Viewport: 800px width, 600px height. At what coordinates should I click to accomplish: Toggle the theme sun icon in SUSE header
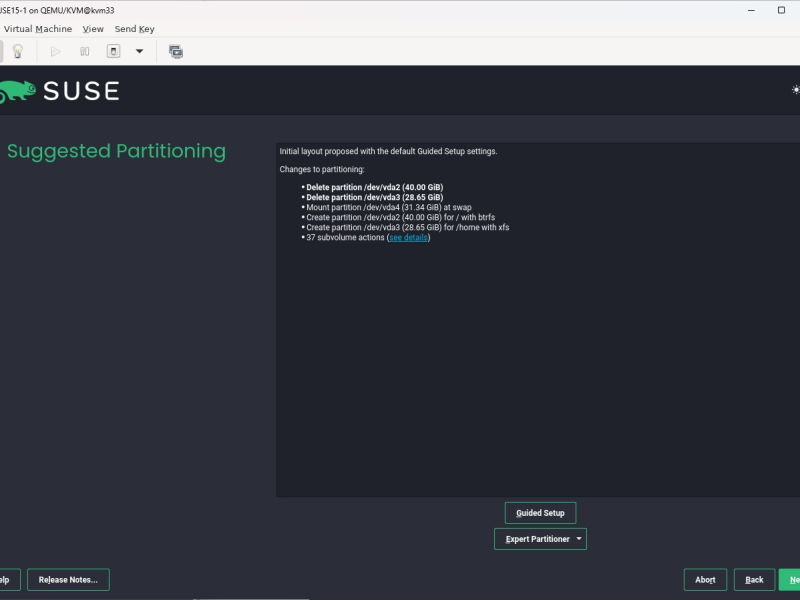click(795, 90)
